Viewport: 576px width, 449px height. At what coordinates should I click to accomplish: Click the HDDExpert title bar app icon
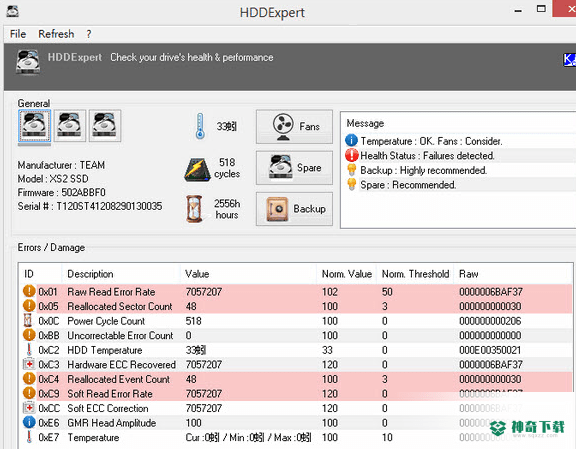pos(12,11)
